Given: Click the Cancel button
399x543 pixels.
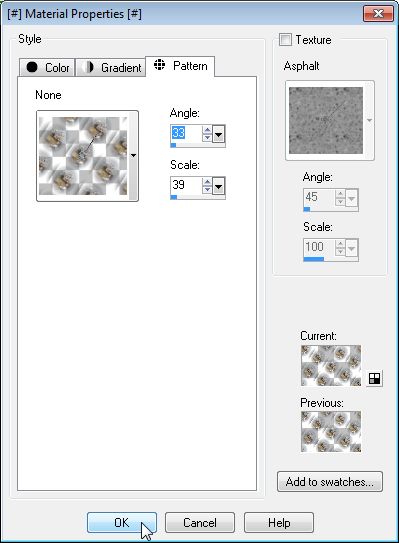Looking at the screenshot, I should [x=200, y=523].
